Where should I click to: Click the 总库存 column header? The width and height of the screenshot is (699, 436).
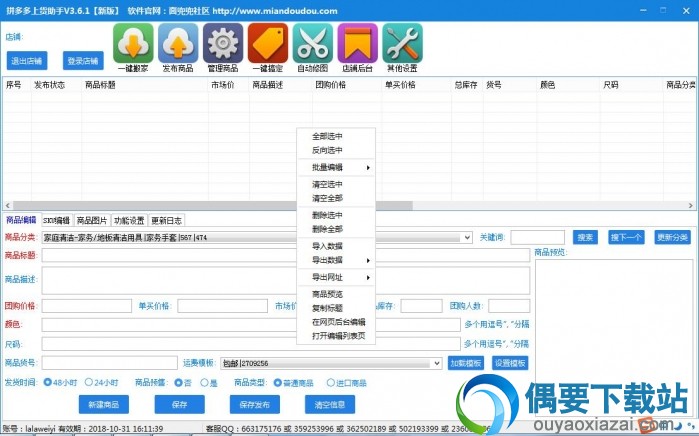(467, 85)
